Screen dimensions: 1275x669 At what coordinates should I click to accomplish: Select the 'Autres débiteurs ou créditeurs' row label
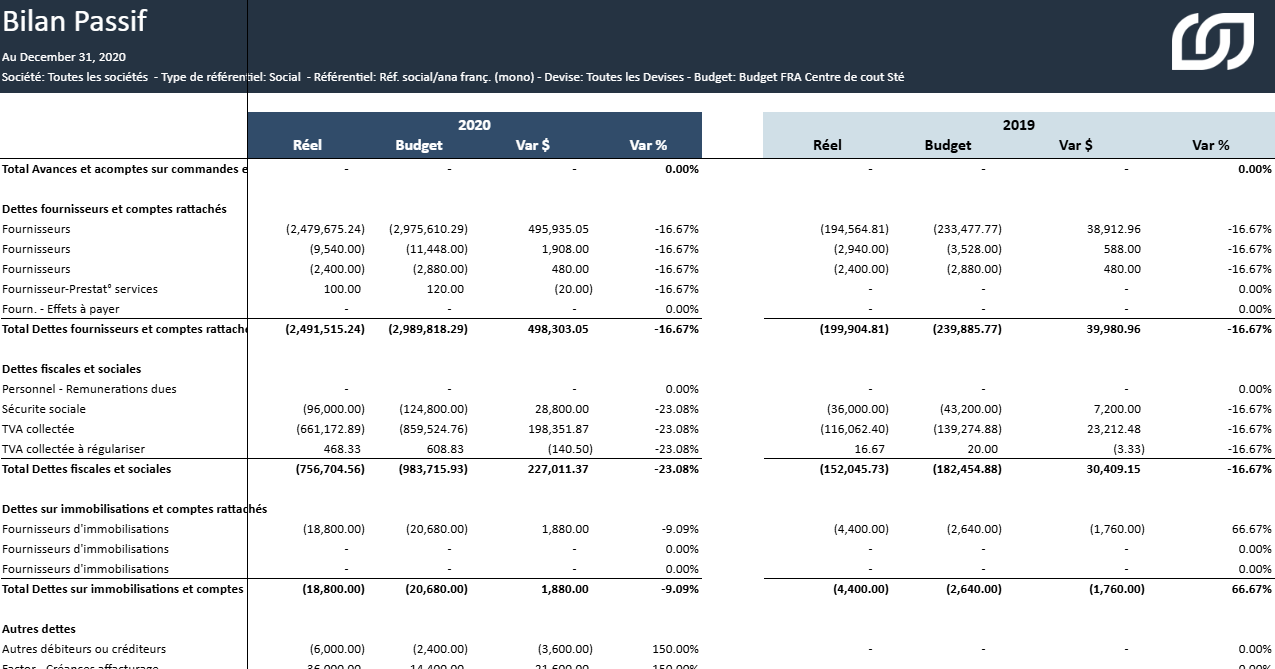click(x=84, y=649)
